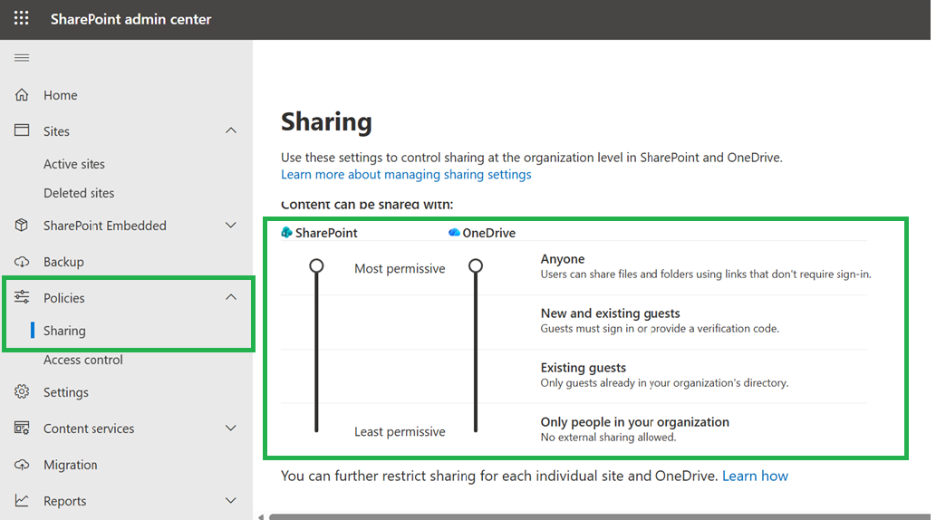Collapse the Policies section chevron

[x=231, y=297]
